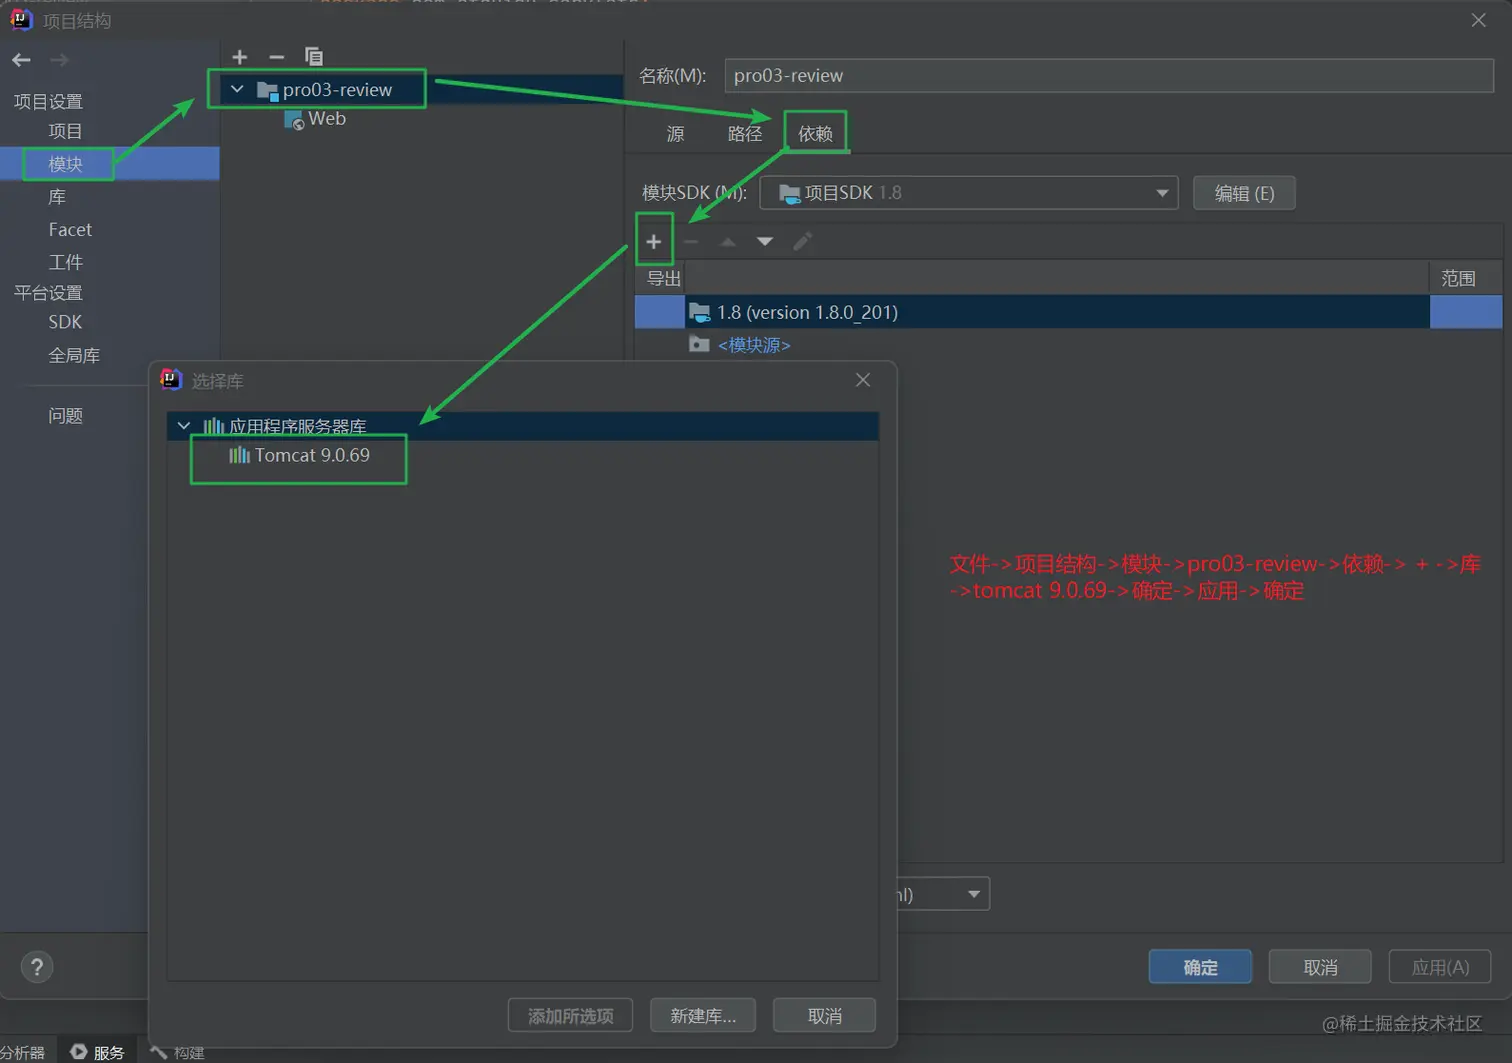This screenshot has height=1063, width=1512.
Task: Select the module source dependency row
Action: (x=1068, y=345)
